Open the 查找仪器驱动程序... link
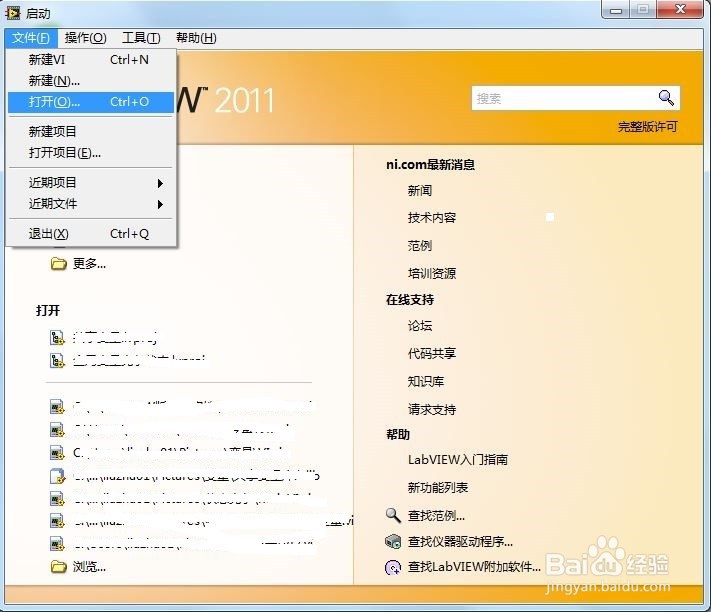711x612 pixels. [460, 541]
